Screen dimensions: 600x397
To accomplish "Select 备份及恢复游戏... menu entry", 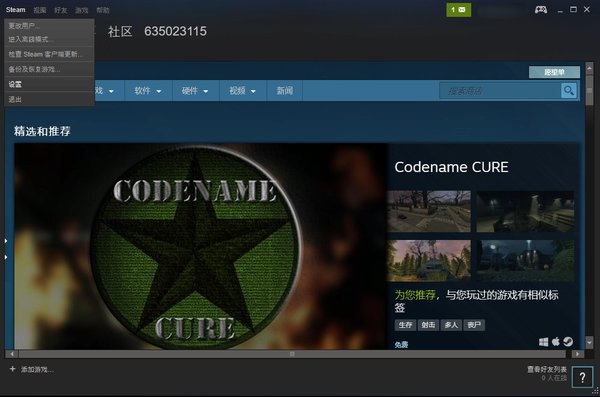I will point(49,69).
